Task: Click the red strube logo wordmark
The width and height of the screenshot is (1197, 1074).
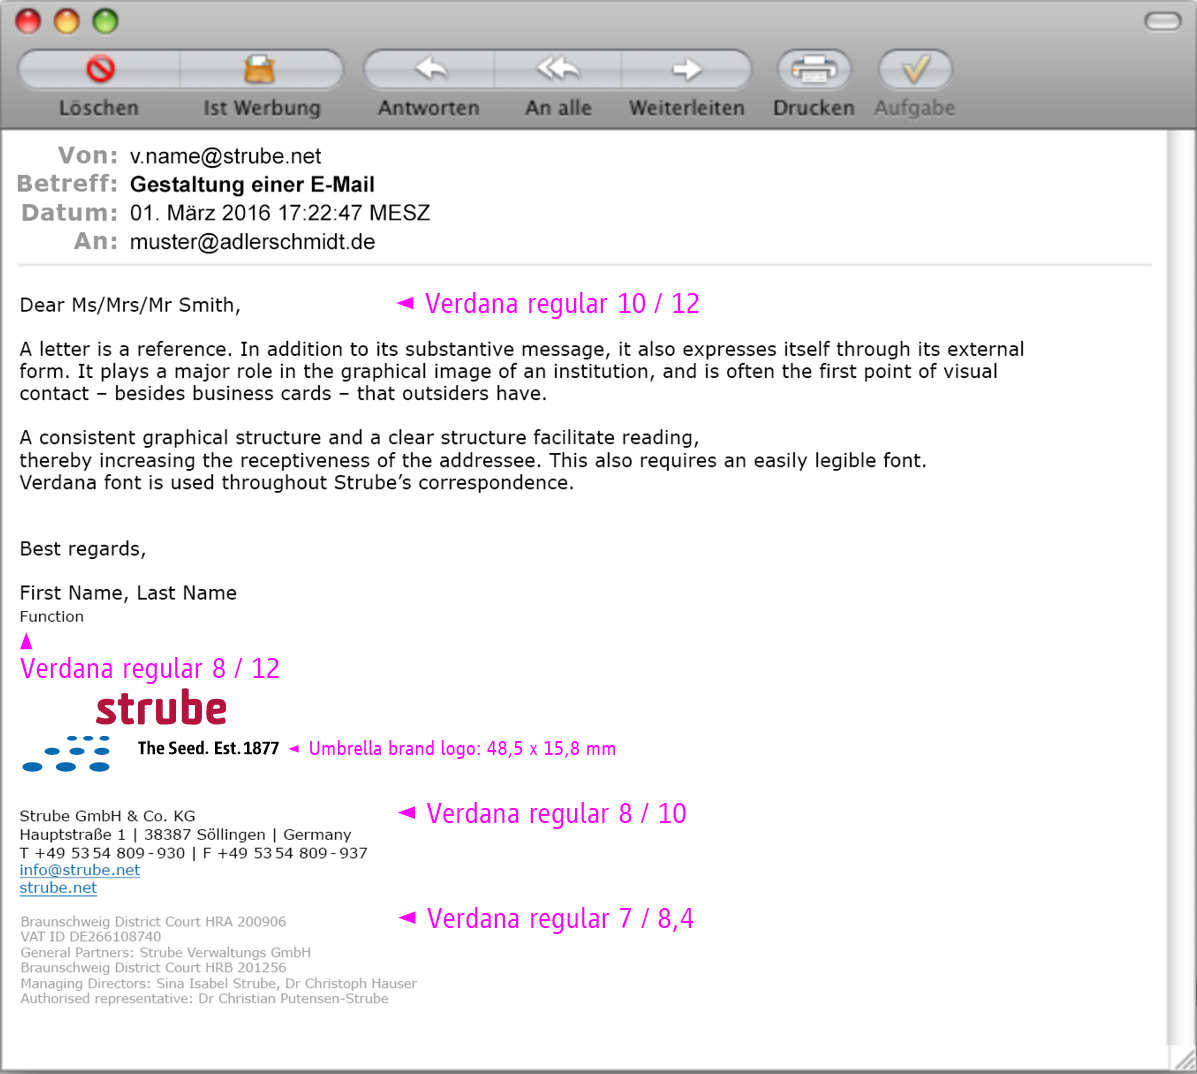Action: [161, 709]
